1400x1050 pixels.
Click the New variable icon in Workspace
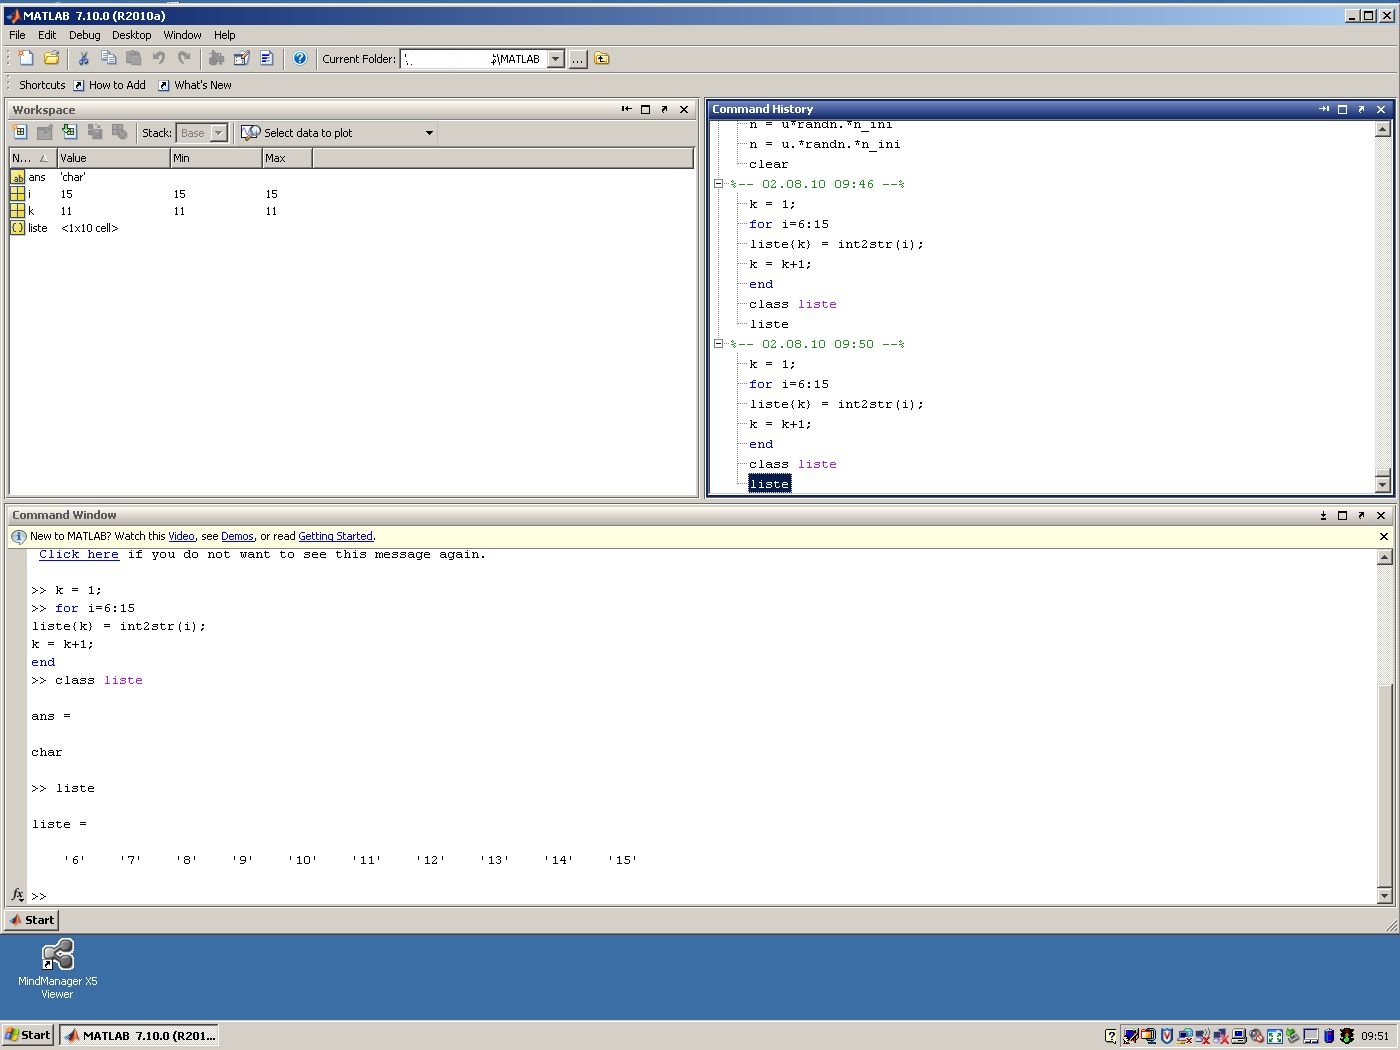(20, 132)
